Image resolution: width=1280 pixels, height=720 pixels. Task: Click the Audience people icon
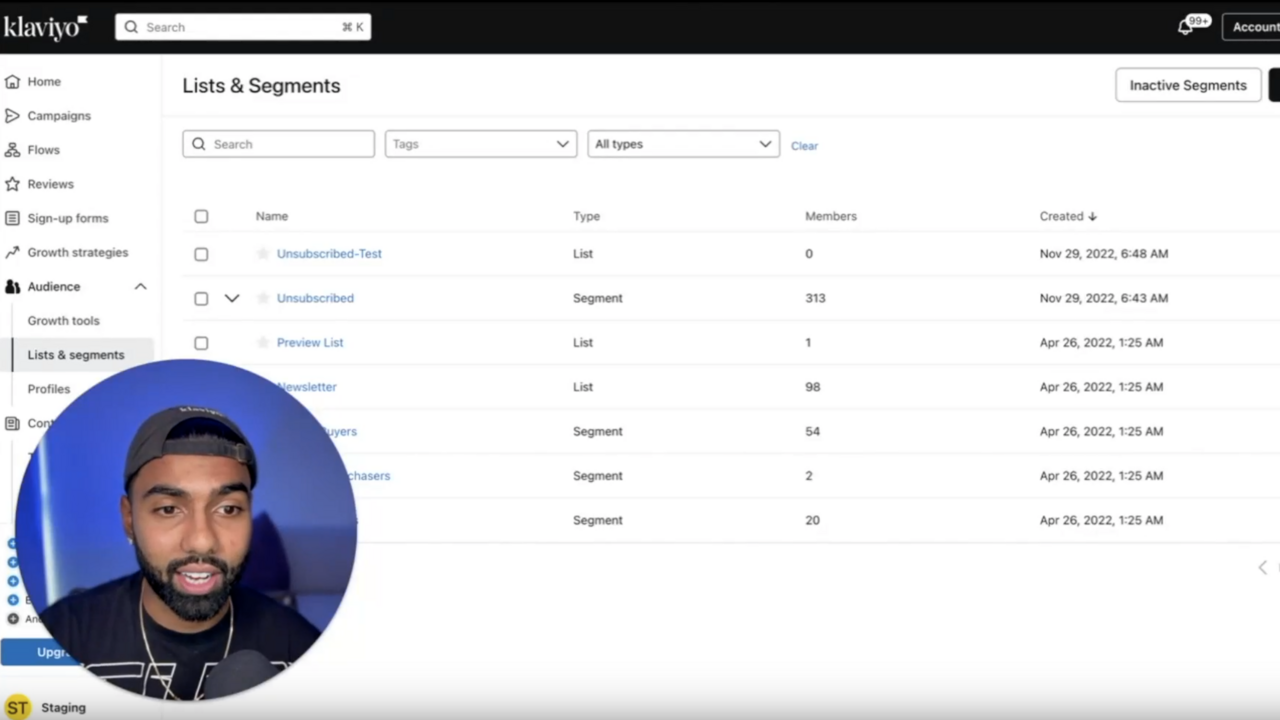point(12,286)
